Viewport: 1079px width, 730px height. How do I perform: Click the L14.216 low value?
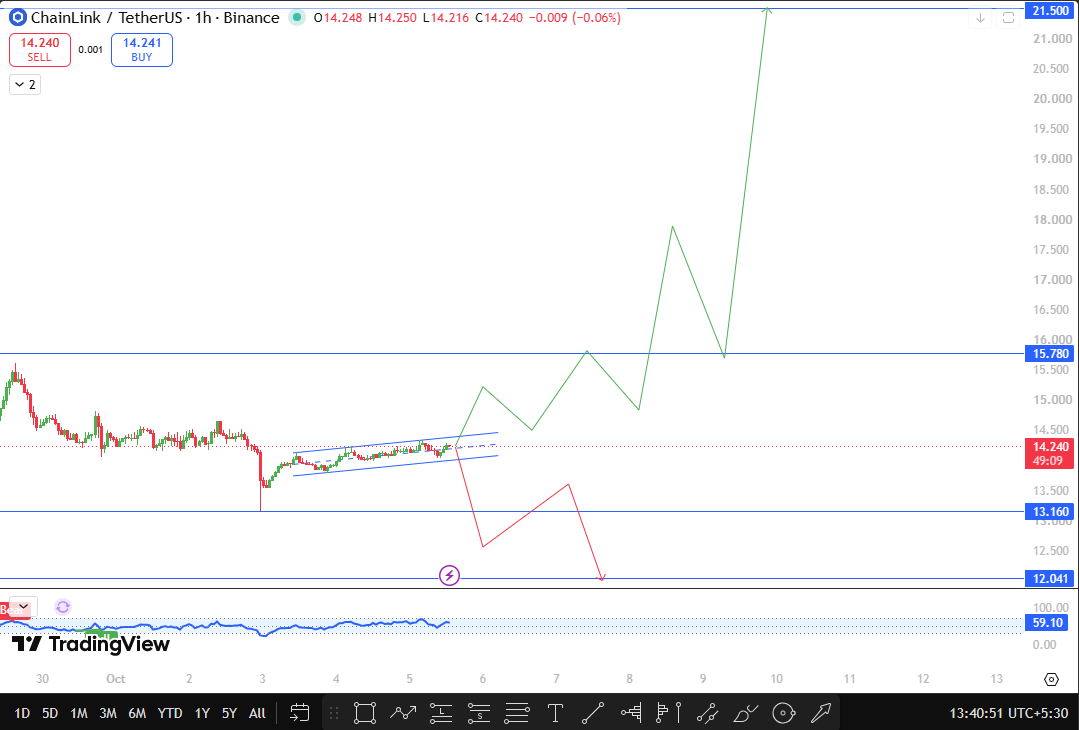click(445, 17)
